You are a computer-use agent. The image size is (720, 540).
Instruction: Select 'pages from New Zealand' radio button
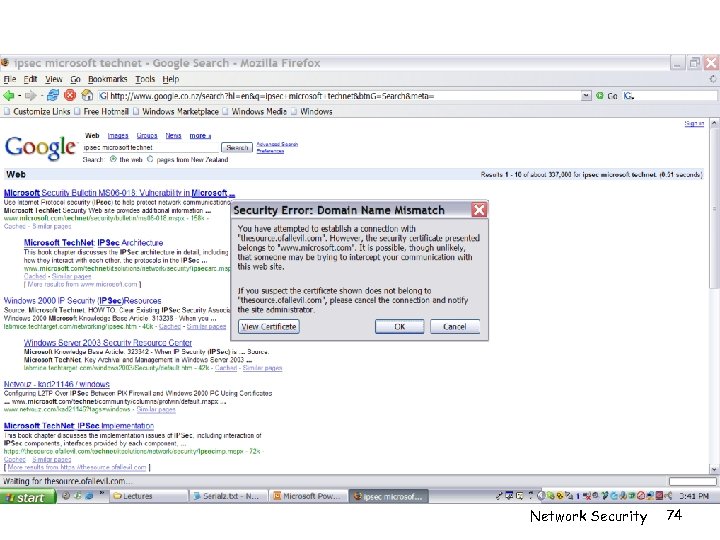150,159
